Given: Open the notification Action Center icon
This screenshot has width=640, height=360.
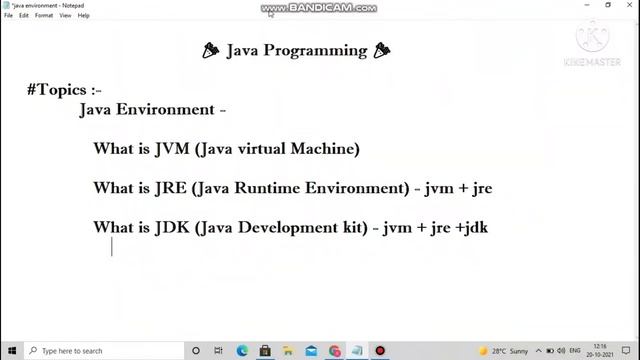Looking at the screenshot, I should [x=626, y=351].
